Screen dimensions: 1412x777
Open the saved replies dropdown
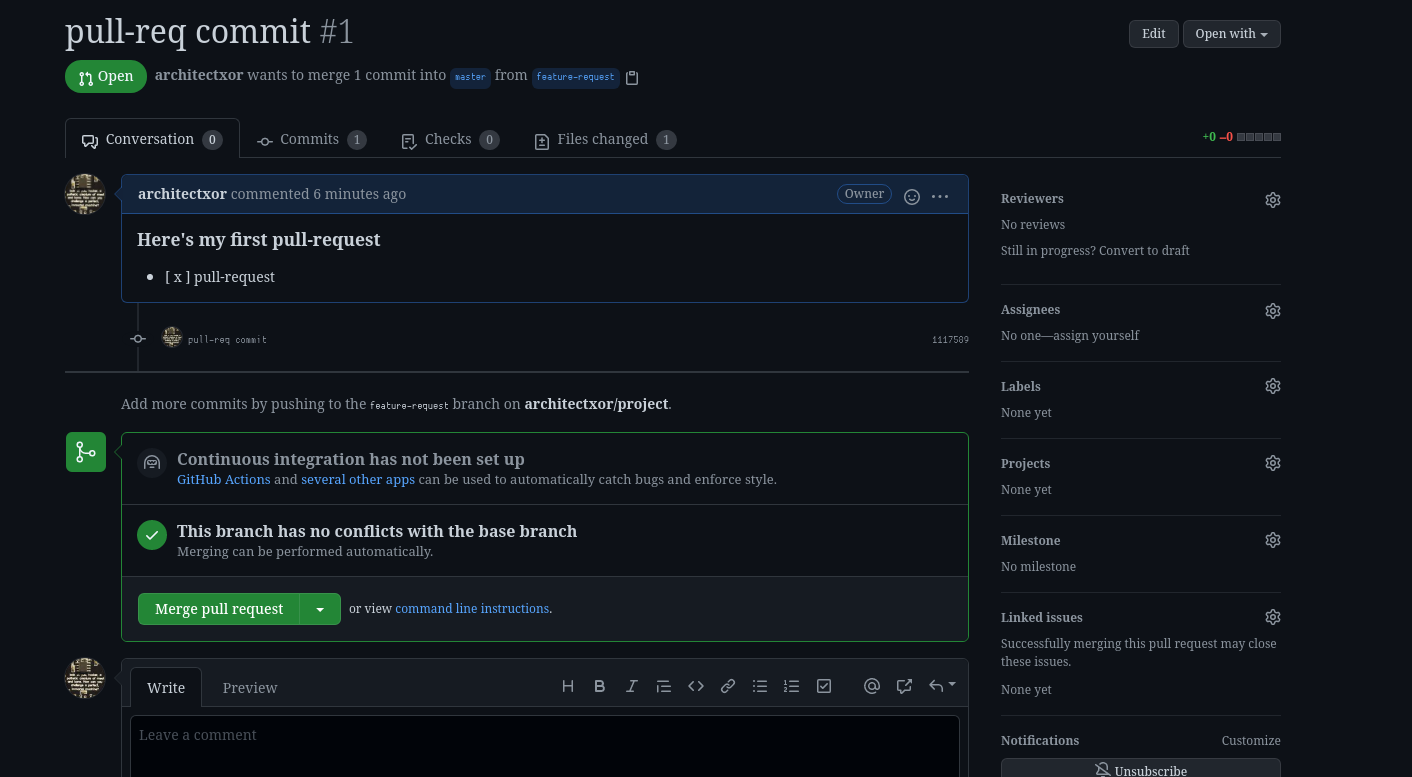tap(942, 686)
